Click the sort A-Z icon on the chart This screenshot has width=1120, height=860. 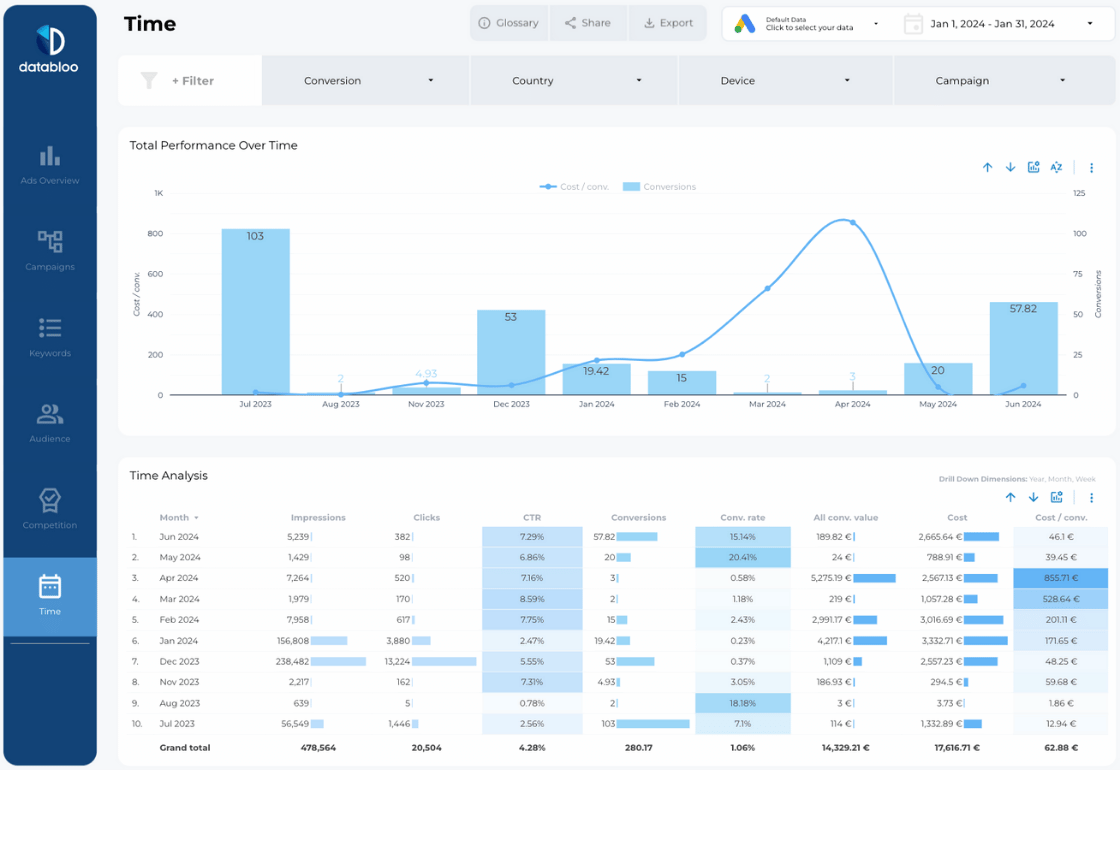point(1056,167)
